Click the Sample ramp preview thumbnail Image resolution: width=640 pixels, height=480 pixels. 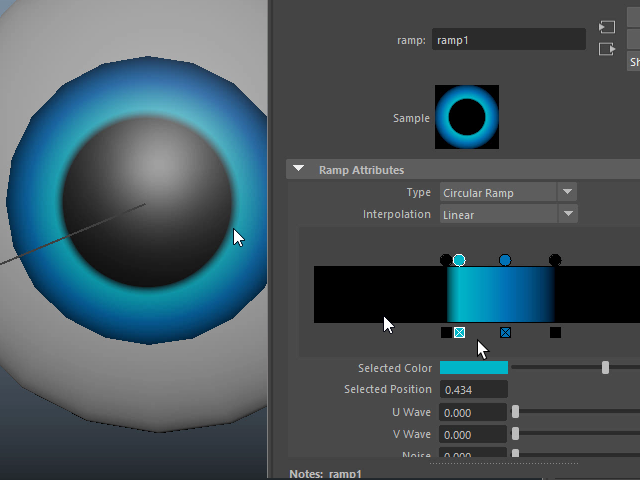coord(466,117)
